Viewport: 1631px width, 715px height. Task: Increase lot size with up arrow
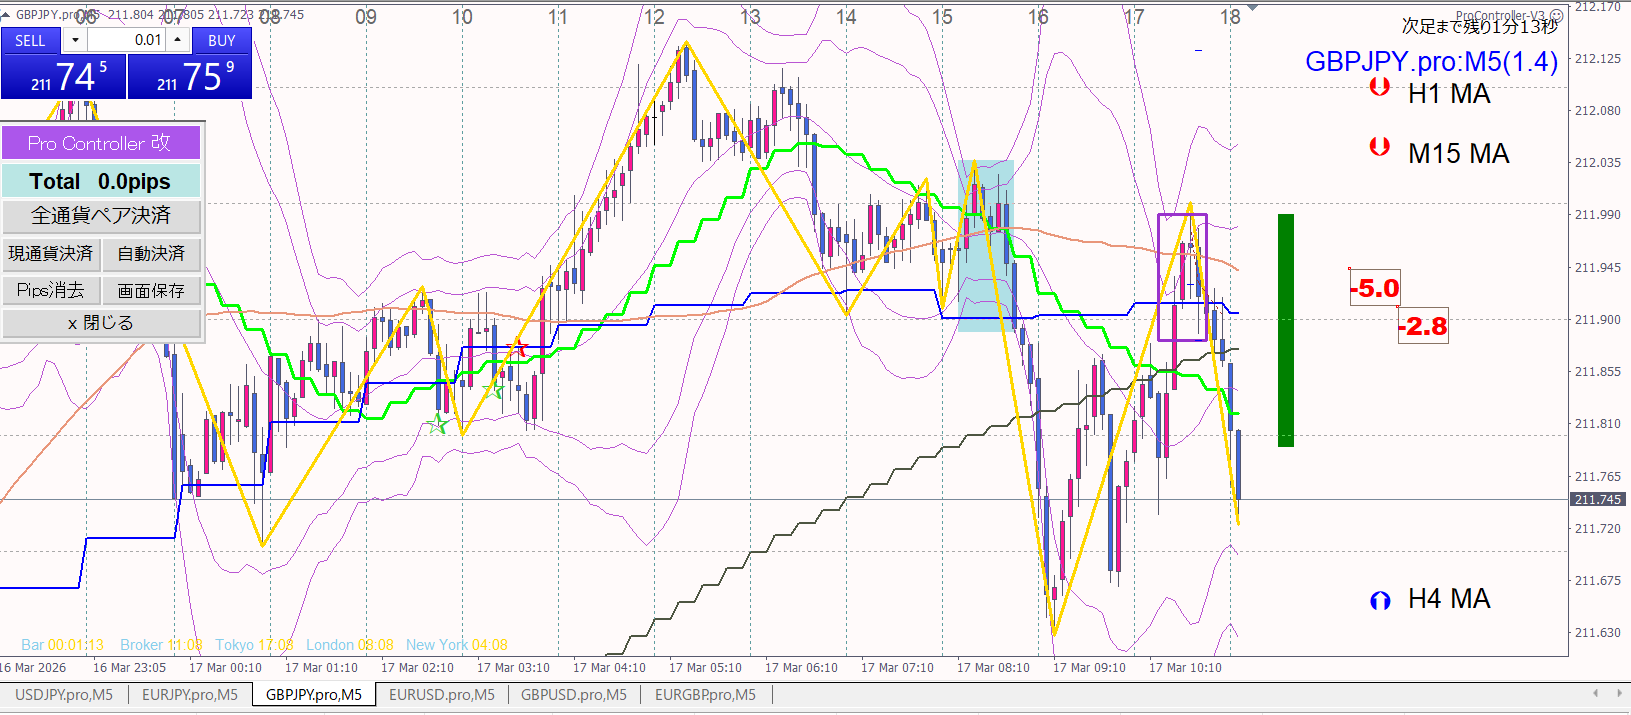coord(177,40)
